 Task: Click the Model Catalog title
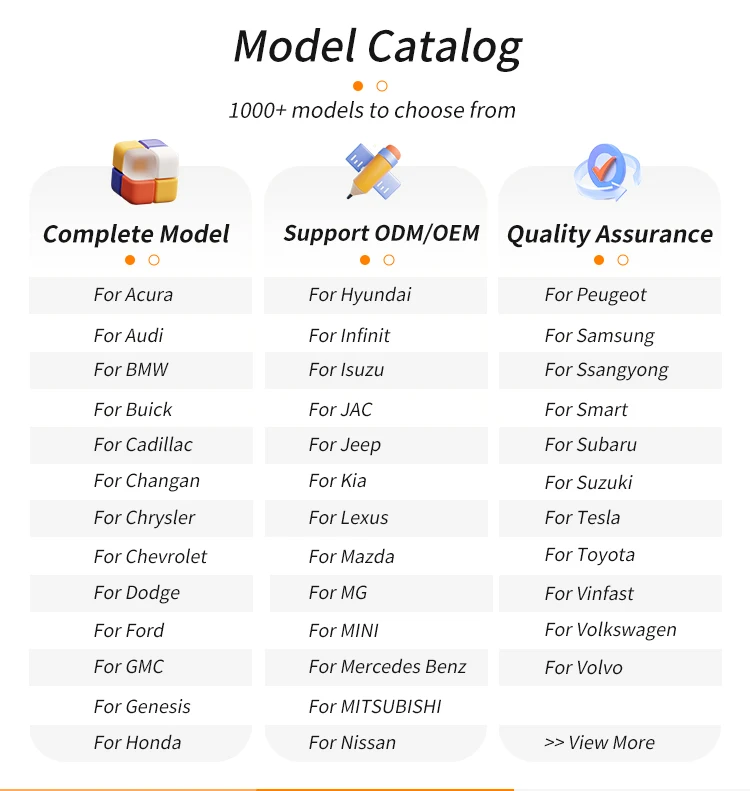377,46
